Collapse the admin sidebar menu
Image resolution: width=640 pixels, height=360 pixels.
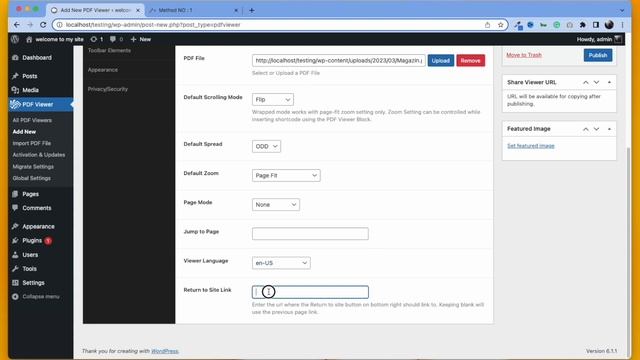[40, 297]
